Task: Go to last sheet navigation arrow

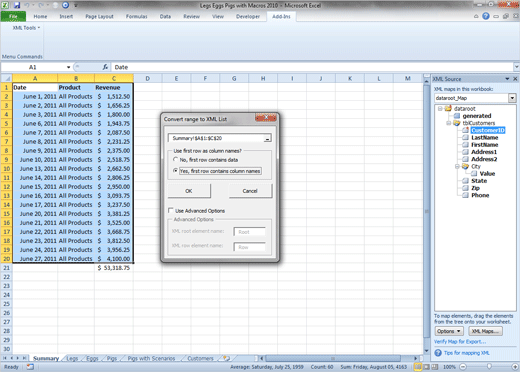Action: [x=24, y=358]
